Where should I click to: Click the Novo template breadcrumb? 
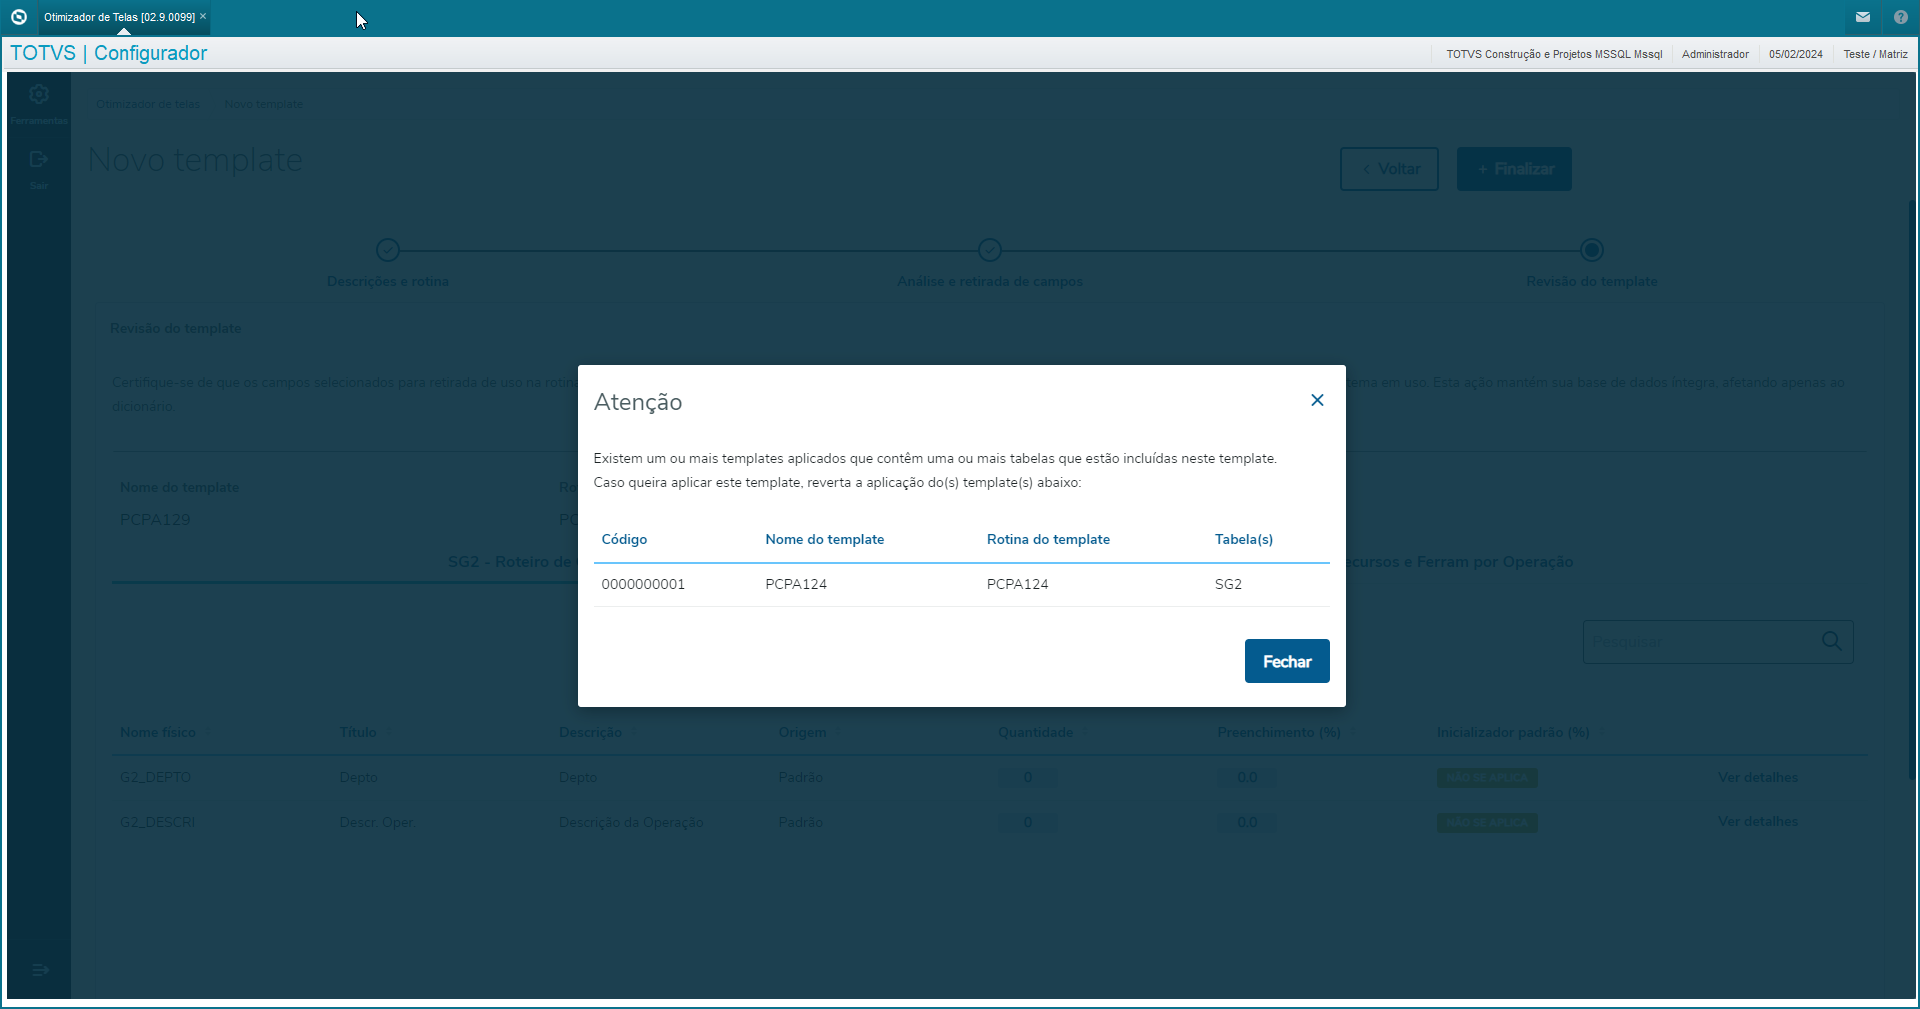point(263,104)
